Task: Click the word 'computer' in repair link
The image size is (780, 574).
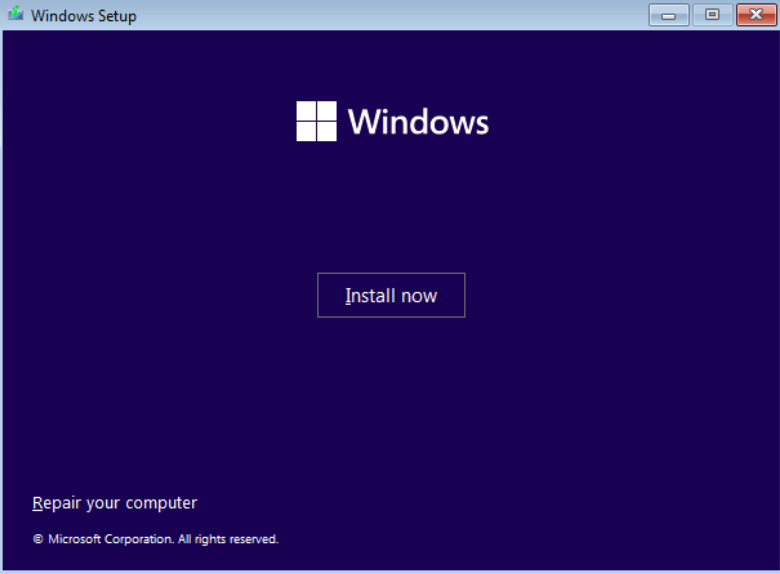Action: tap(162, 504)
